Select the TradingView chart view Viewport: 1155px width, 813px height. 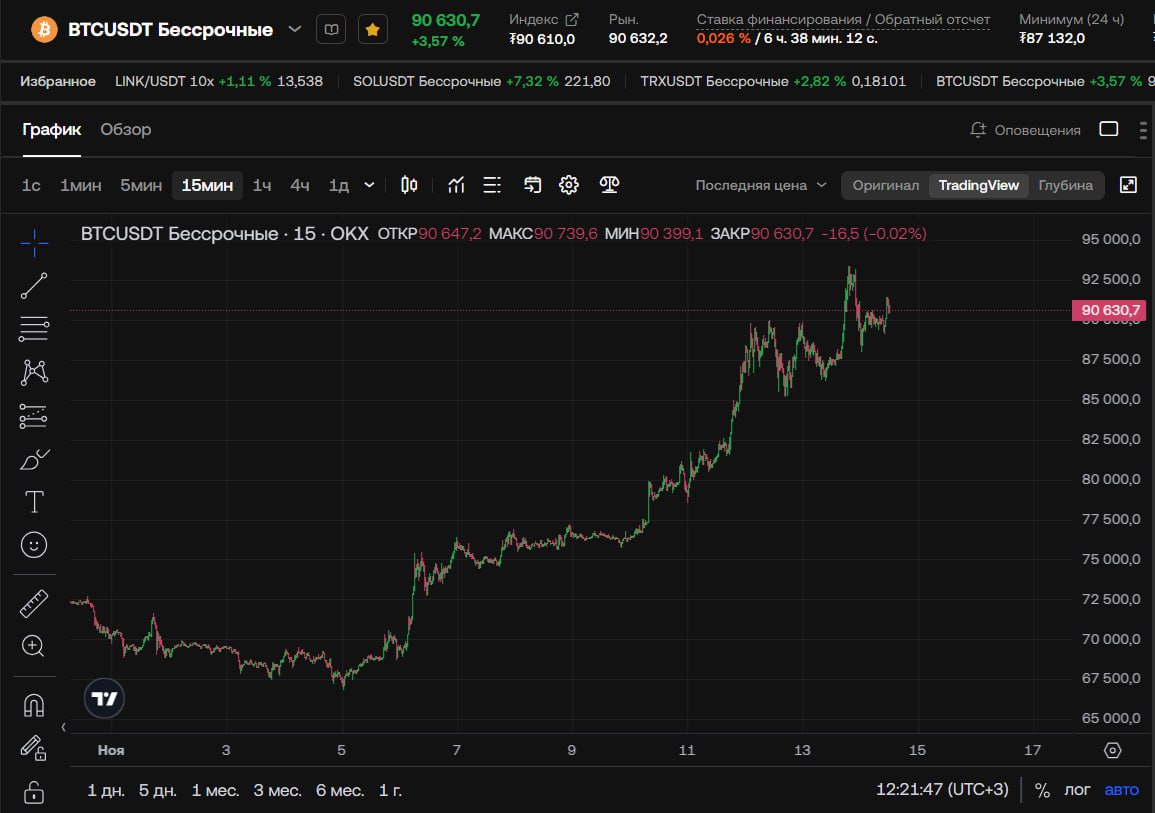point(978,185)
